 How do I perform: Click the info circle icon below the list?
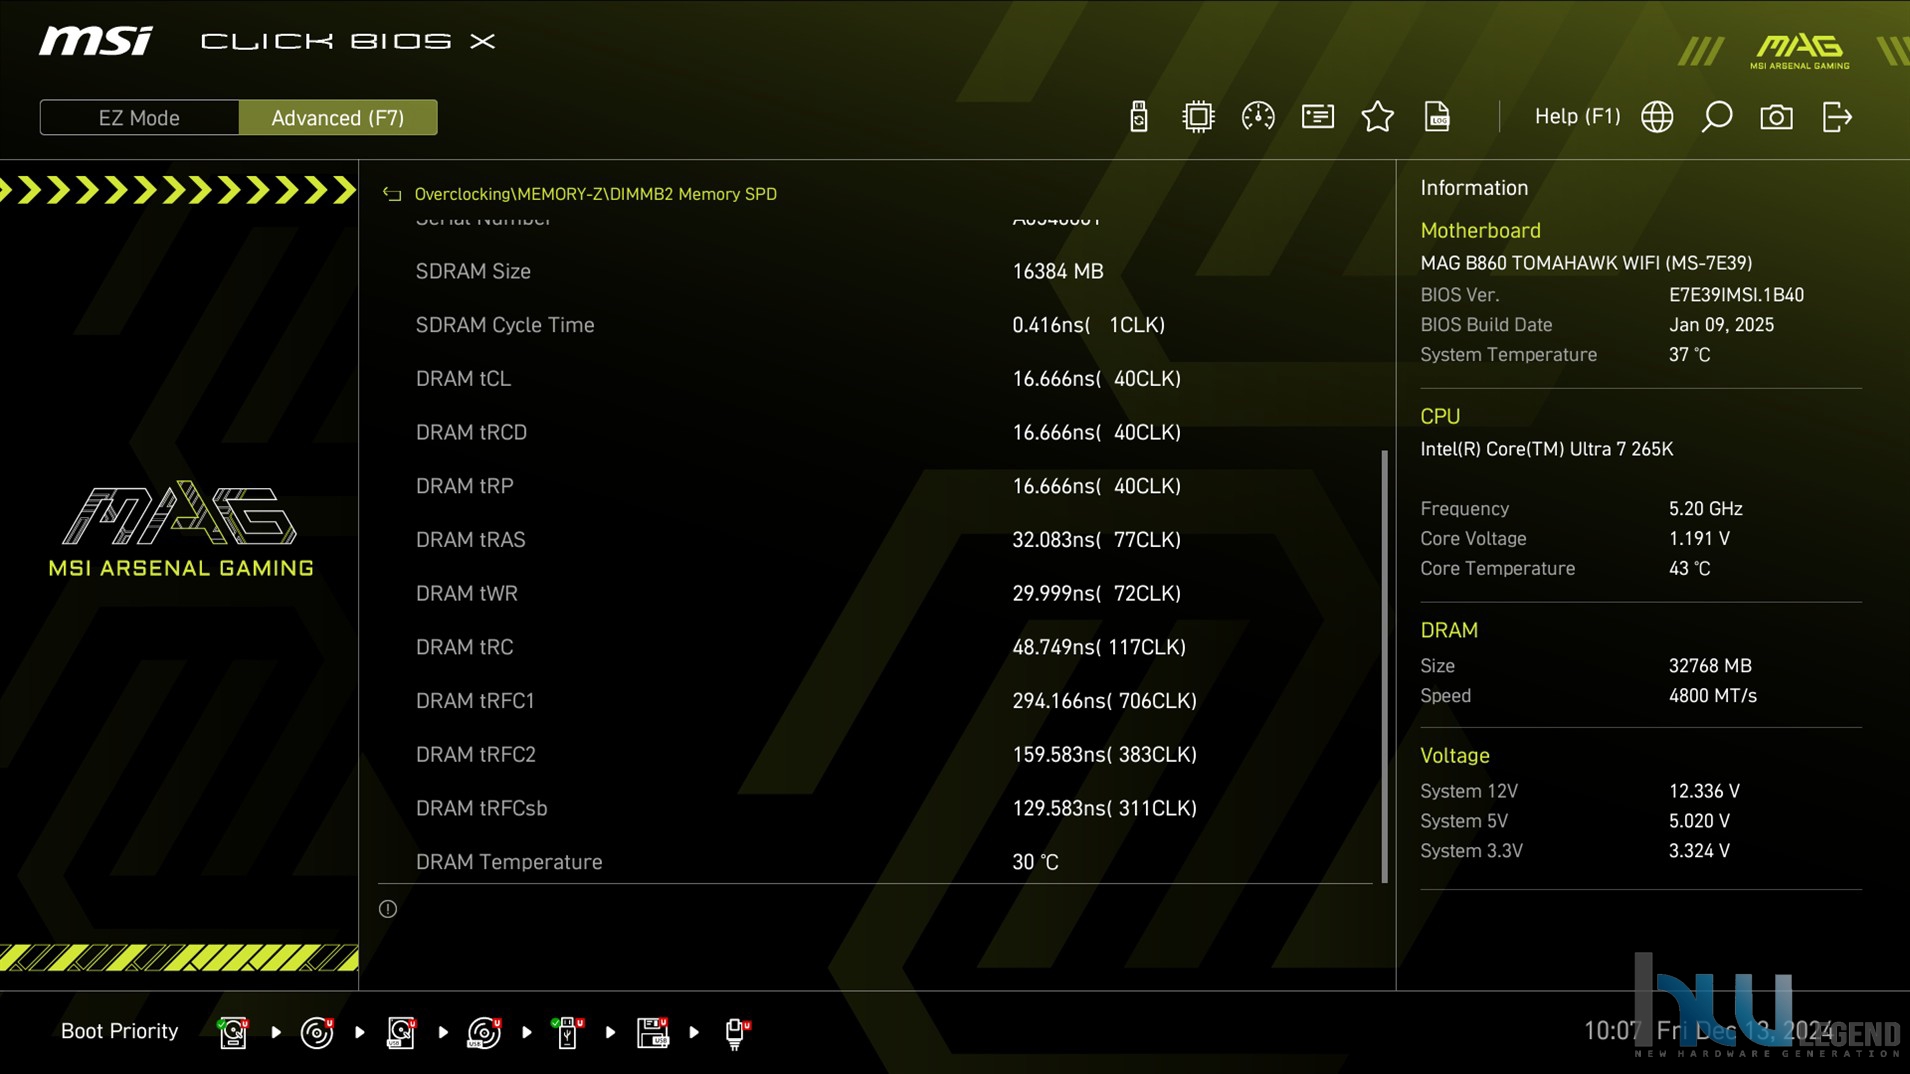point(388,909)
